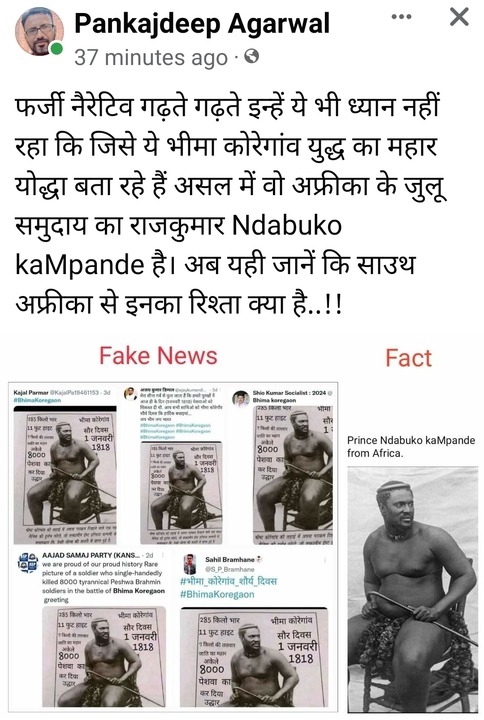Click Pankajdeep Agarwal's profile picture
Image resolution: width=484 pixels, height=720 pixels.
point(39,31)
